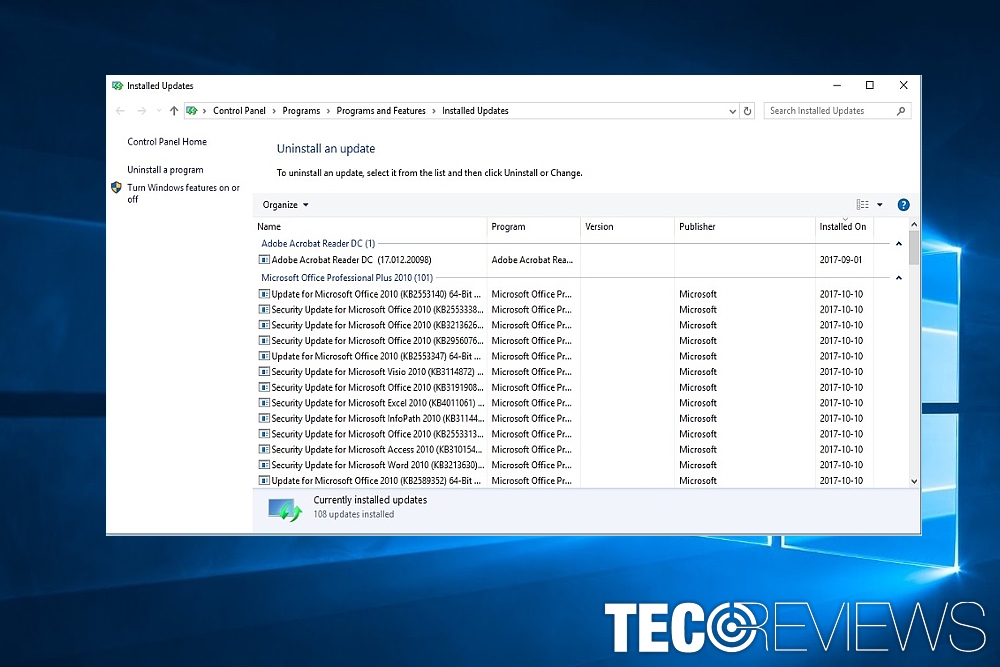Viewport: 1000px width, 667px height.
Task: Sort list by Program column
Action: (x=534, y=226)
